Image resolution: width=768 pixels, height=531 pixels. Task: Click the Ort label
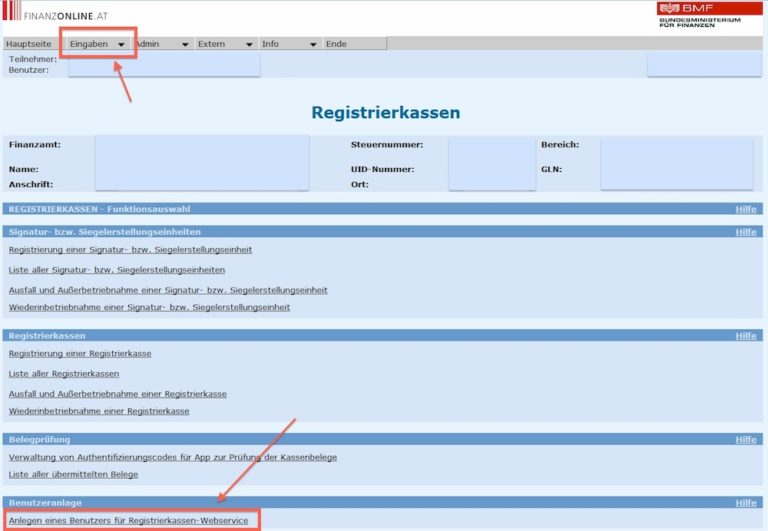(x=360, y=184)
